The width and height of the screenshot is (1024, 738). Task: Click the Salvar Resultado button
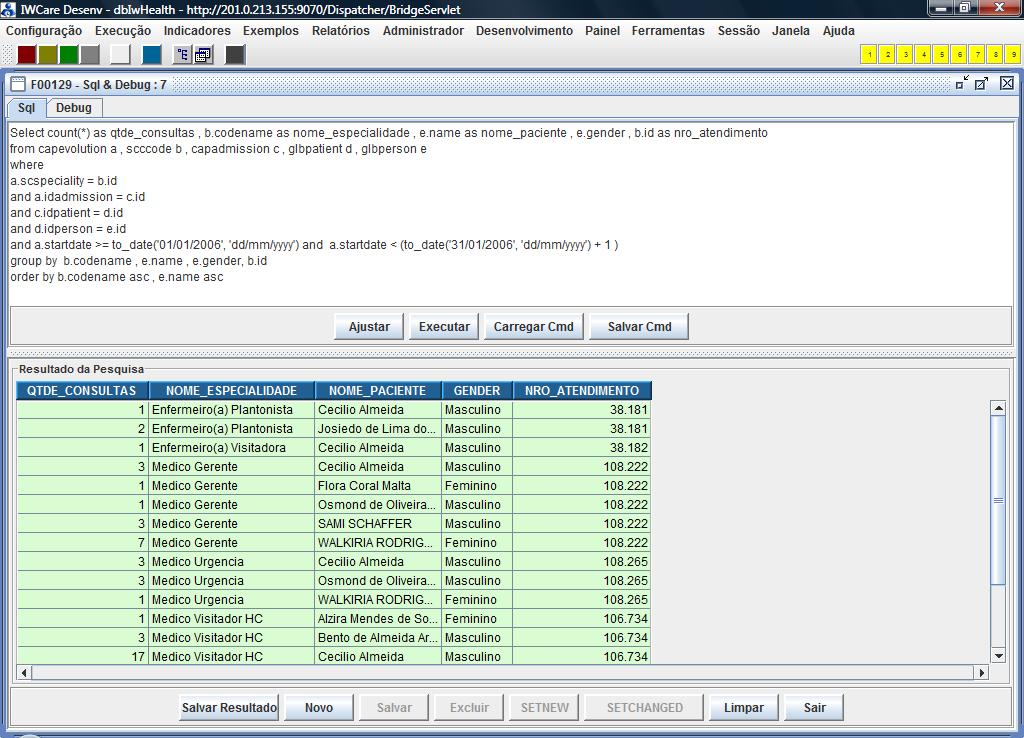pos(229,707)
